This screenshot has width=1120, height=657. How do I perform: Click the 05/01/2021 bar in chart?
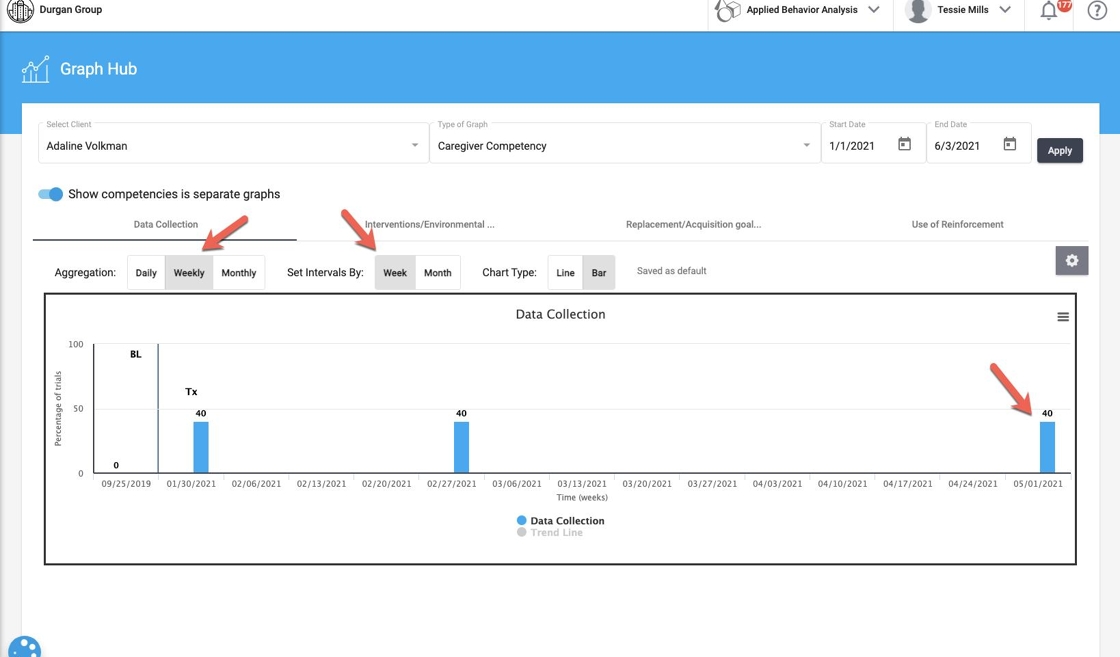point(1047,447)
